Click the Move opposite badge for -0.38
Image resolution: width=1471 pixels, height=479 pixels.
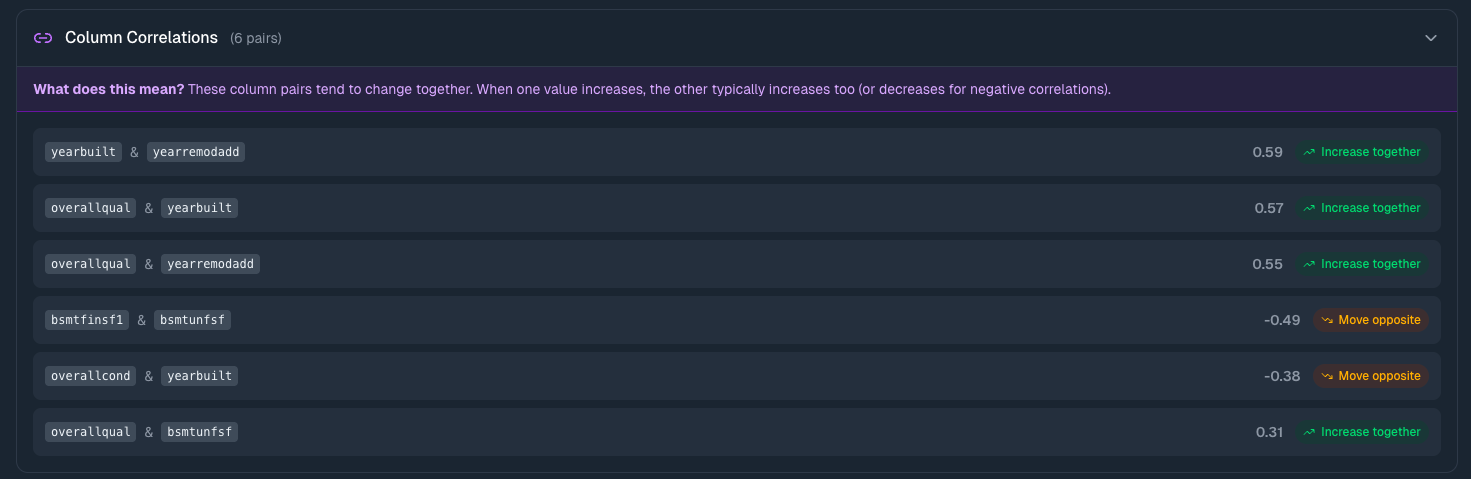point(1370,376)
